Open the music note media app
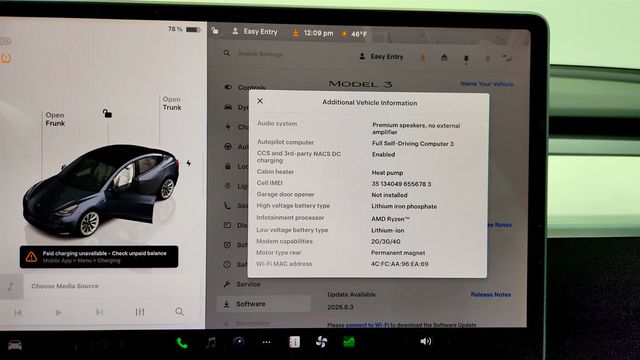 [x=211, y=342]
